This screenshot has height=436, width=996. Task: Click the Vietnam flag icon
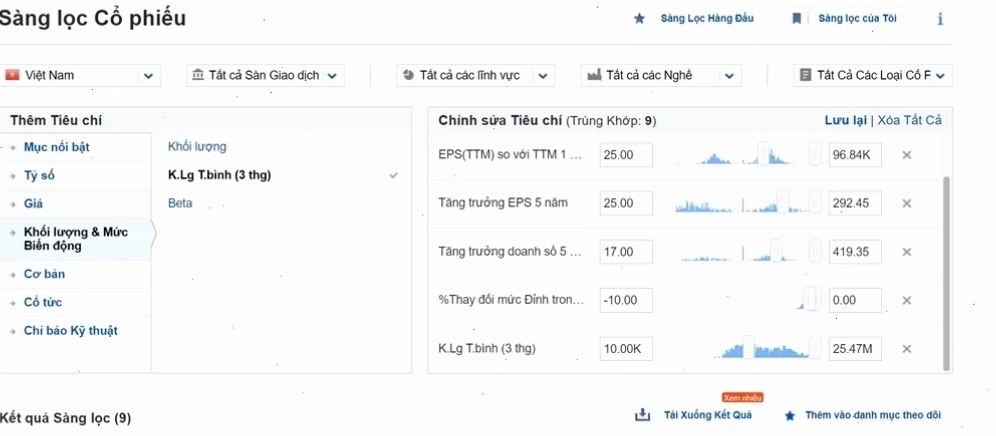pos(12,75)
